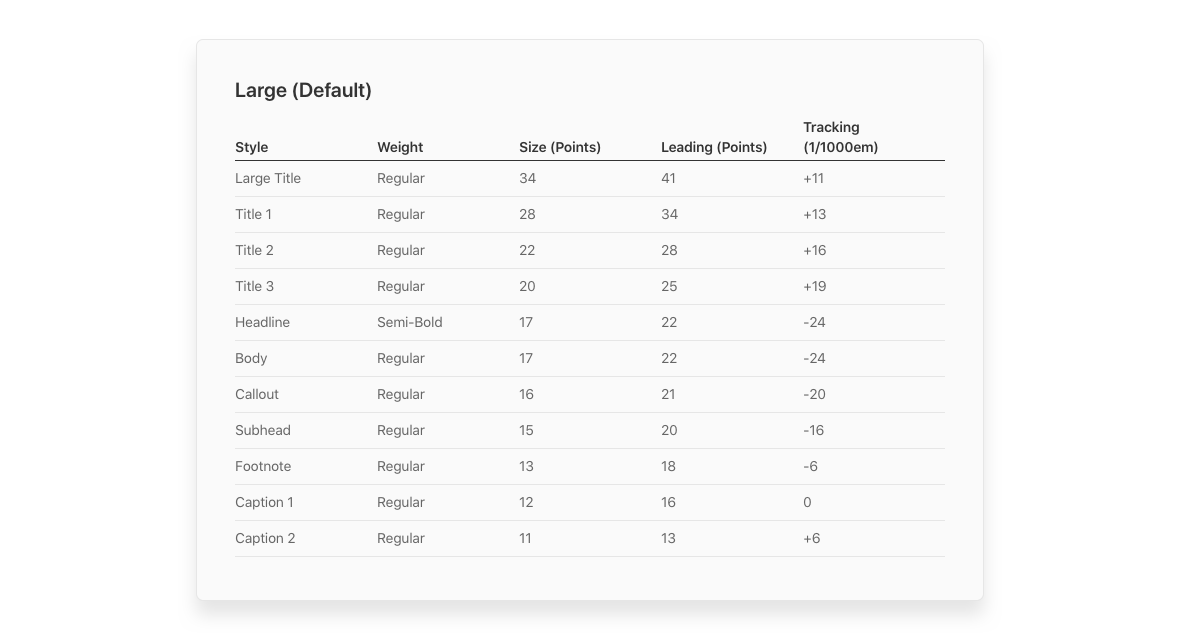Select the Title 2 style cell
Viewport: 1180px width, 640px height.
tap(254, 251)
